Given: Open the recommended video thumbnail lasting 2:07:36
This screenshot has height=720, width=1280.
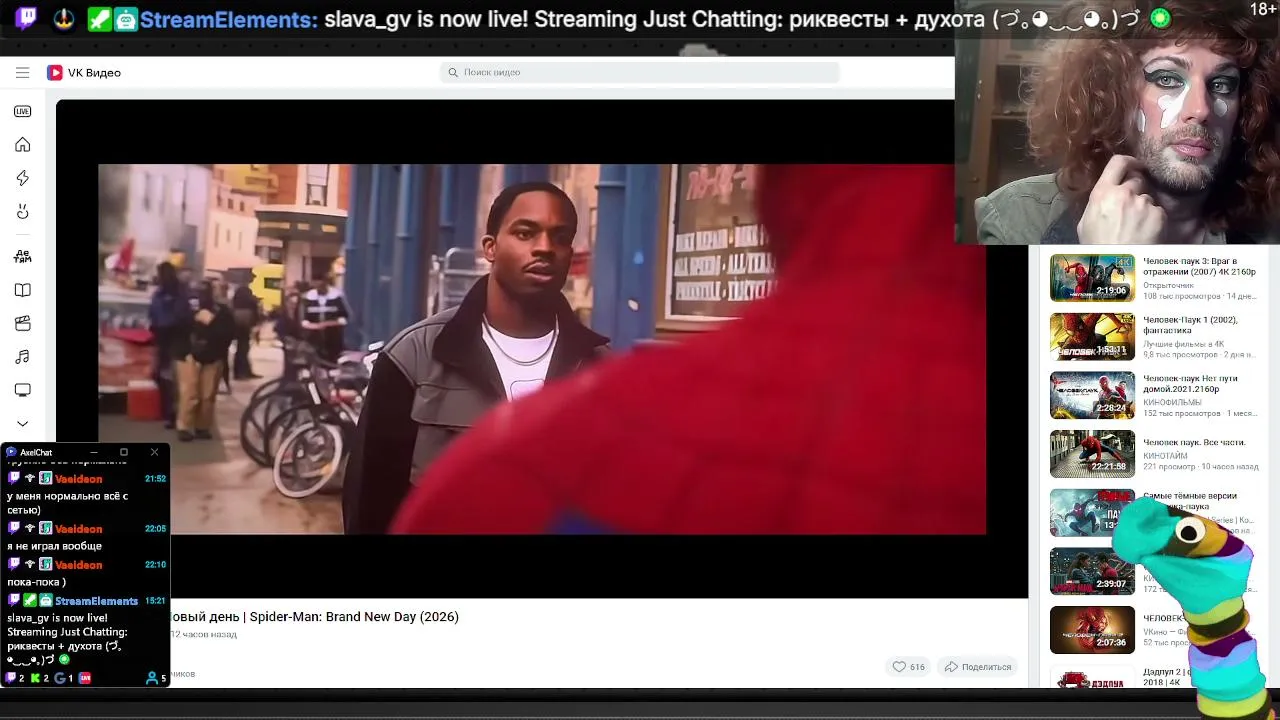Looking at the screenshot, I should coord(1092,630).
